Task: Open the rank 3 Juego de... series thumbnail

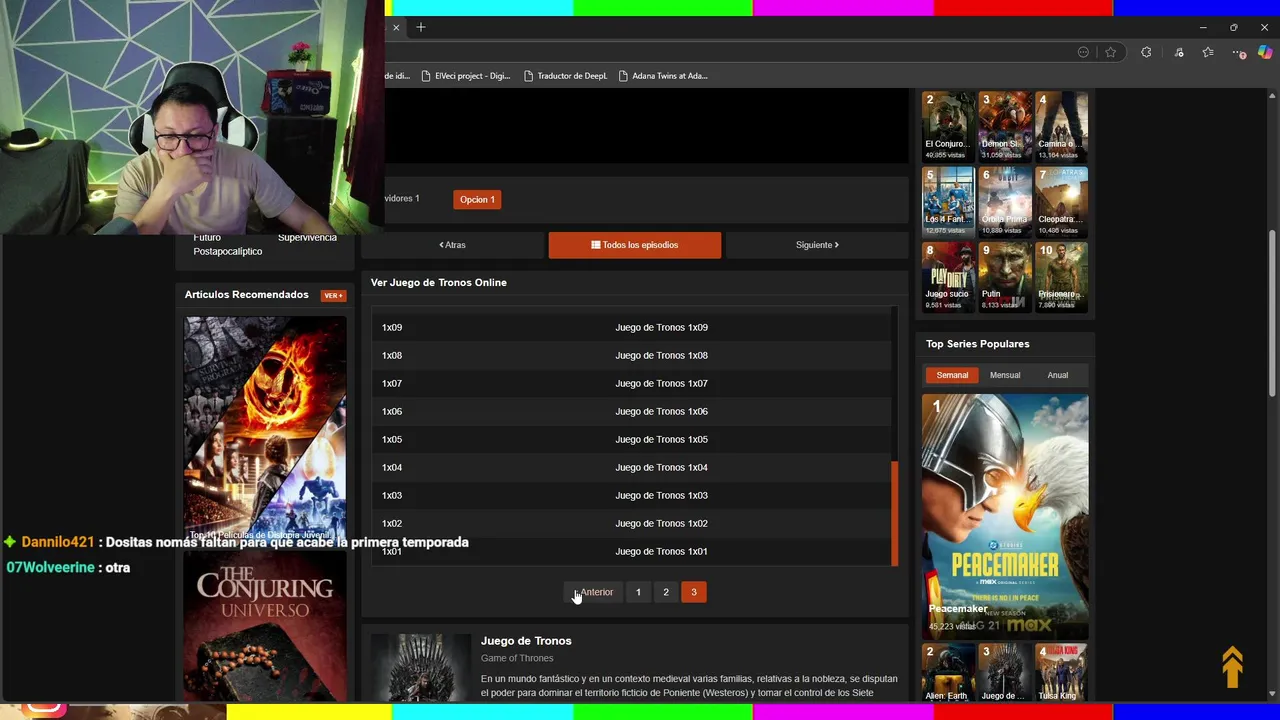Action: (x=1005, y=673)
